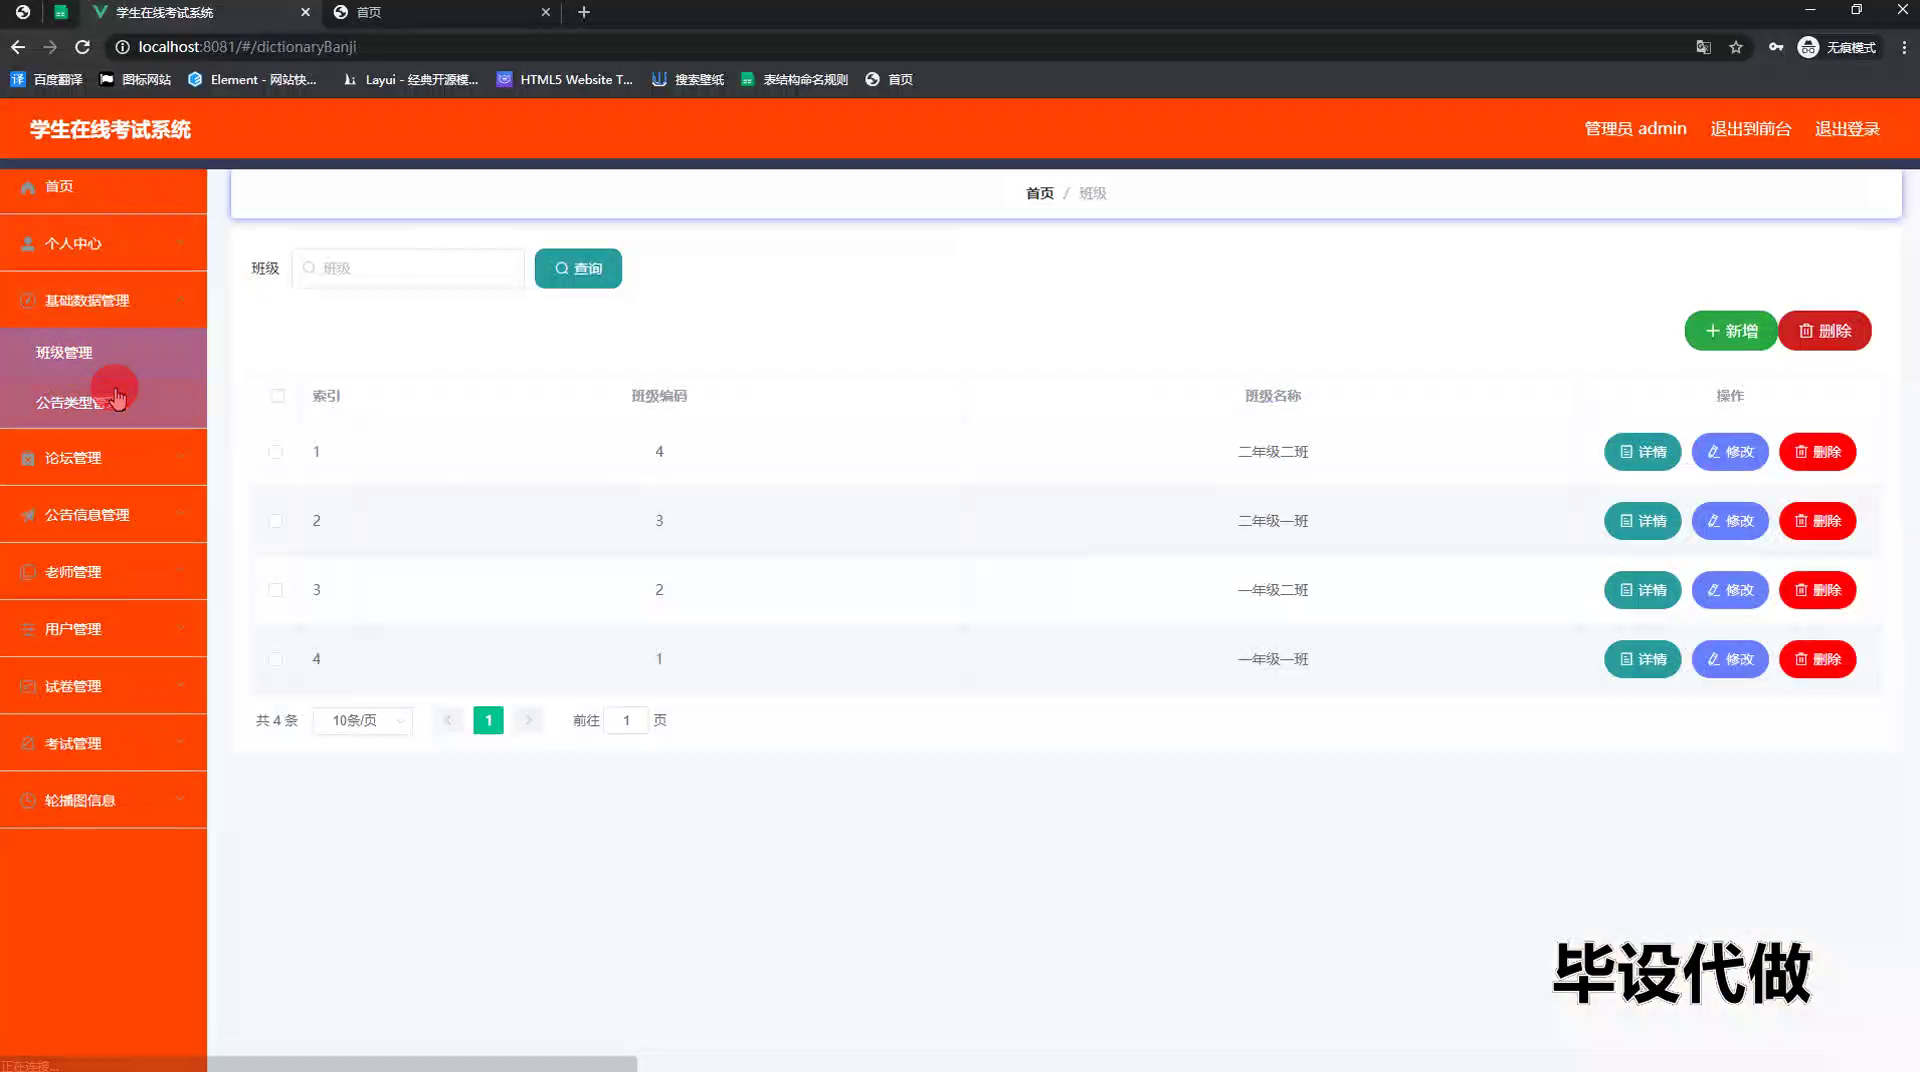Open the 表结构命名规则 bookmark

pos(795,79)
